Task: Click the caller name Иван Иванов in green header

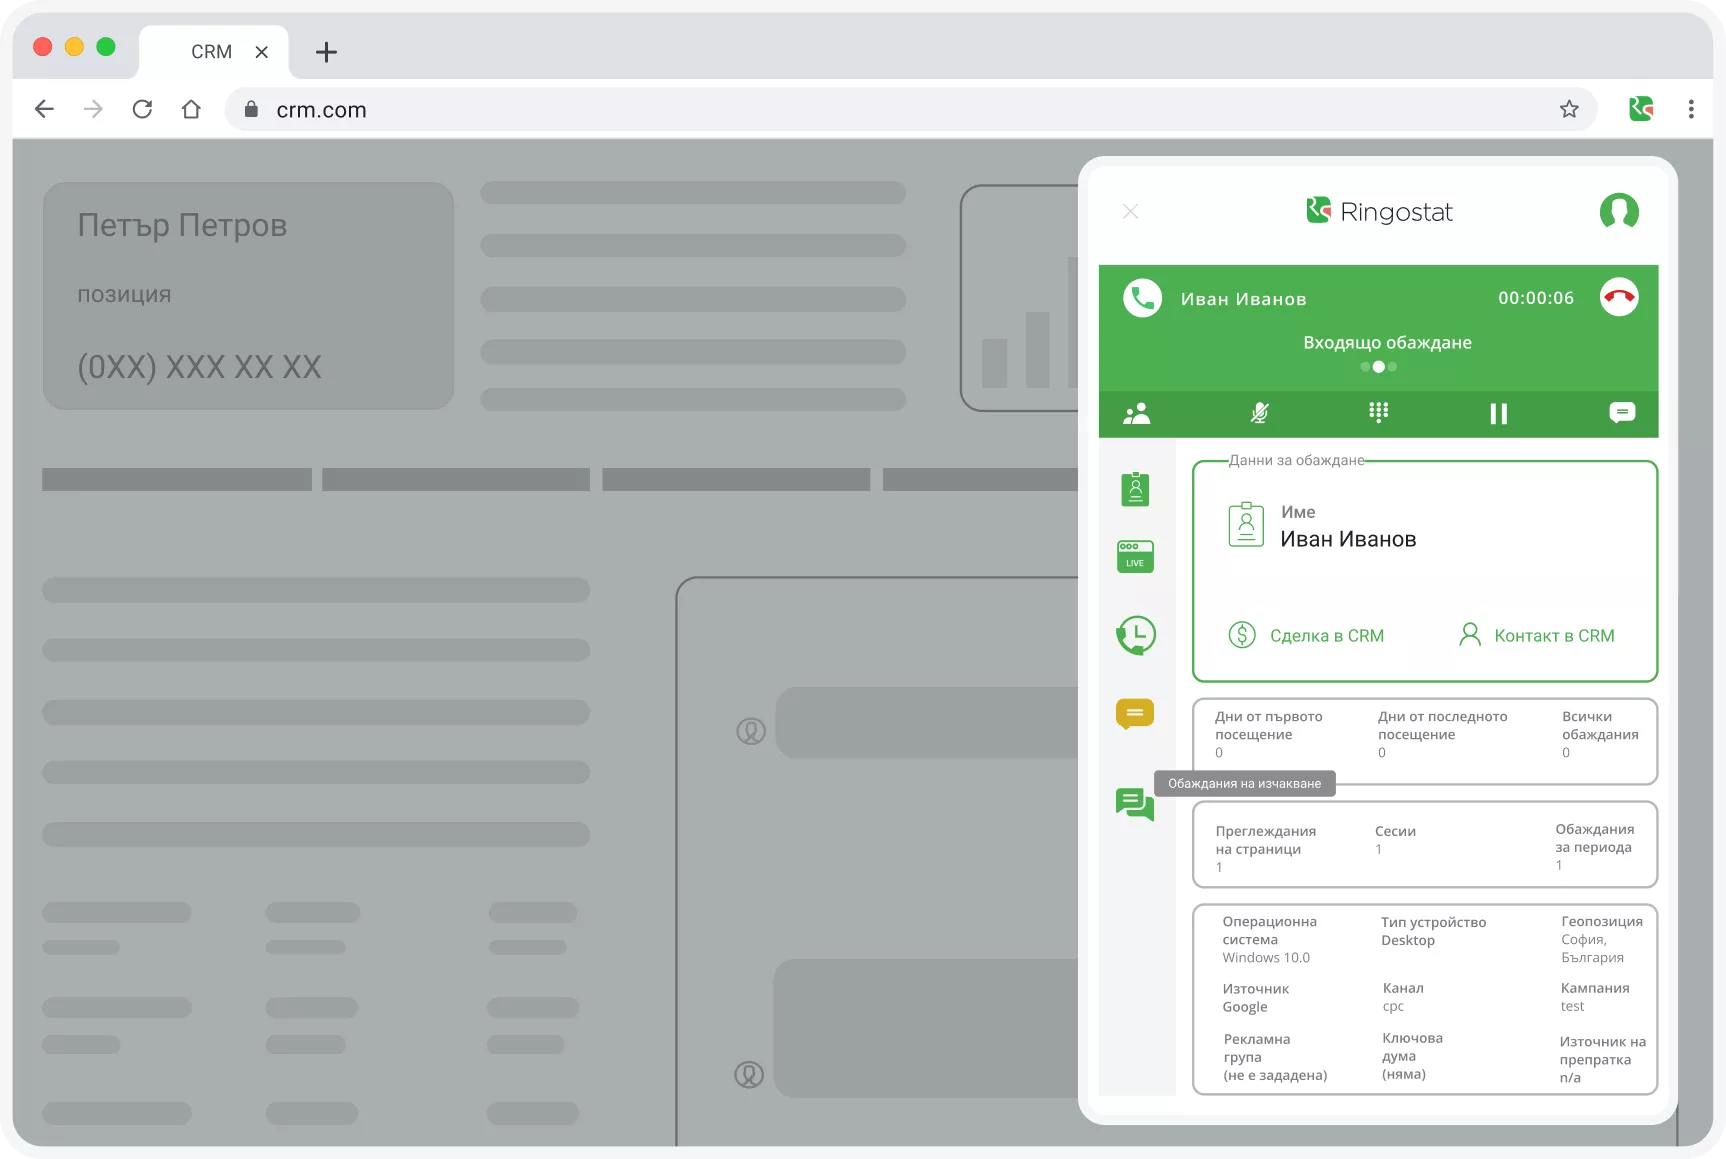Action: (x=1243, y=299)
